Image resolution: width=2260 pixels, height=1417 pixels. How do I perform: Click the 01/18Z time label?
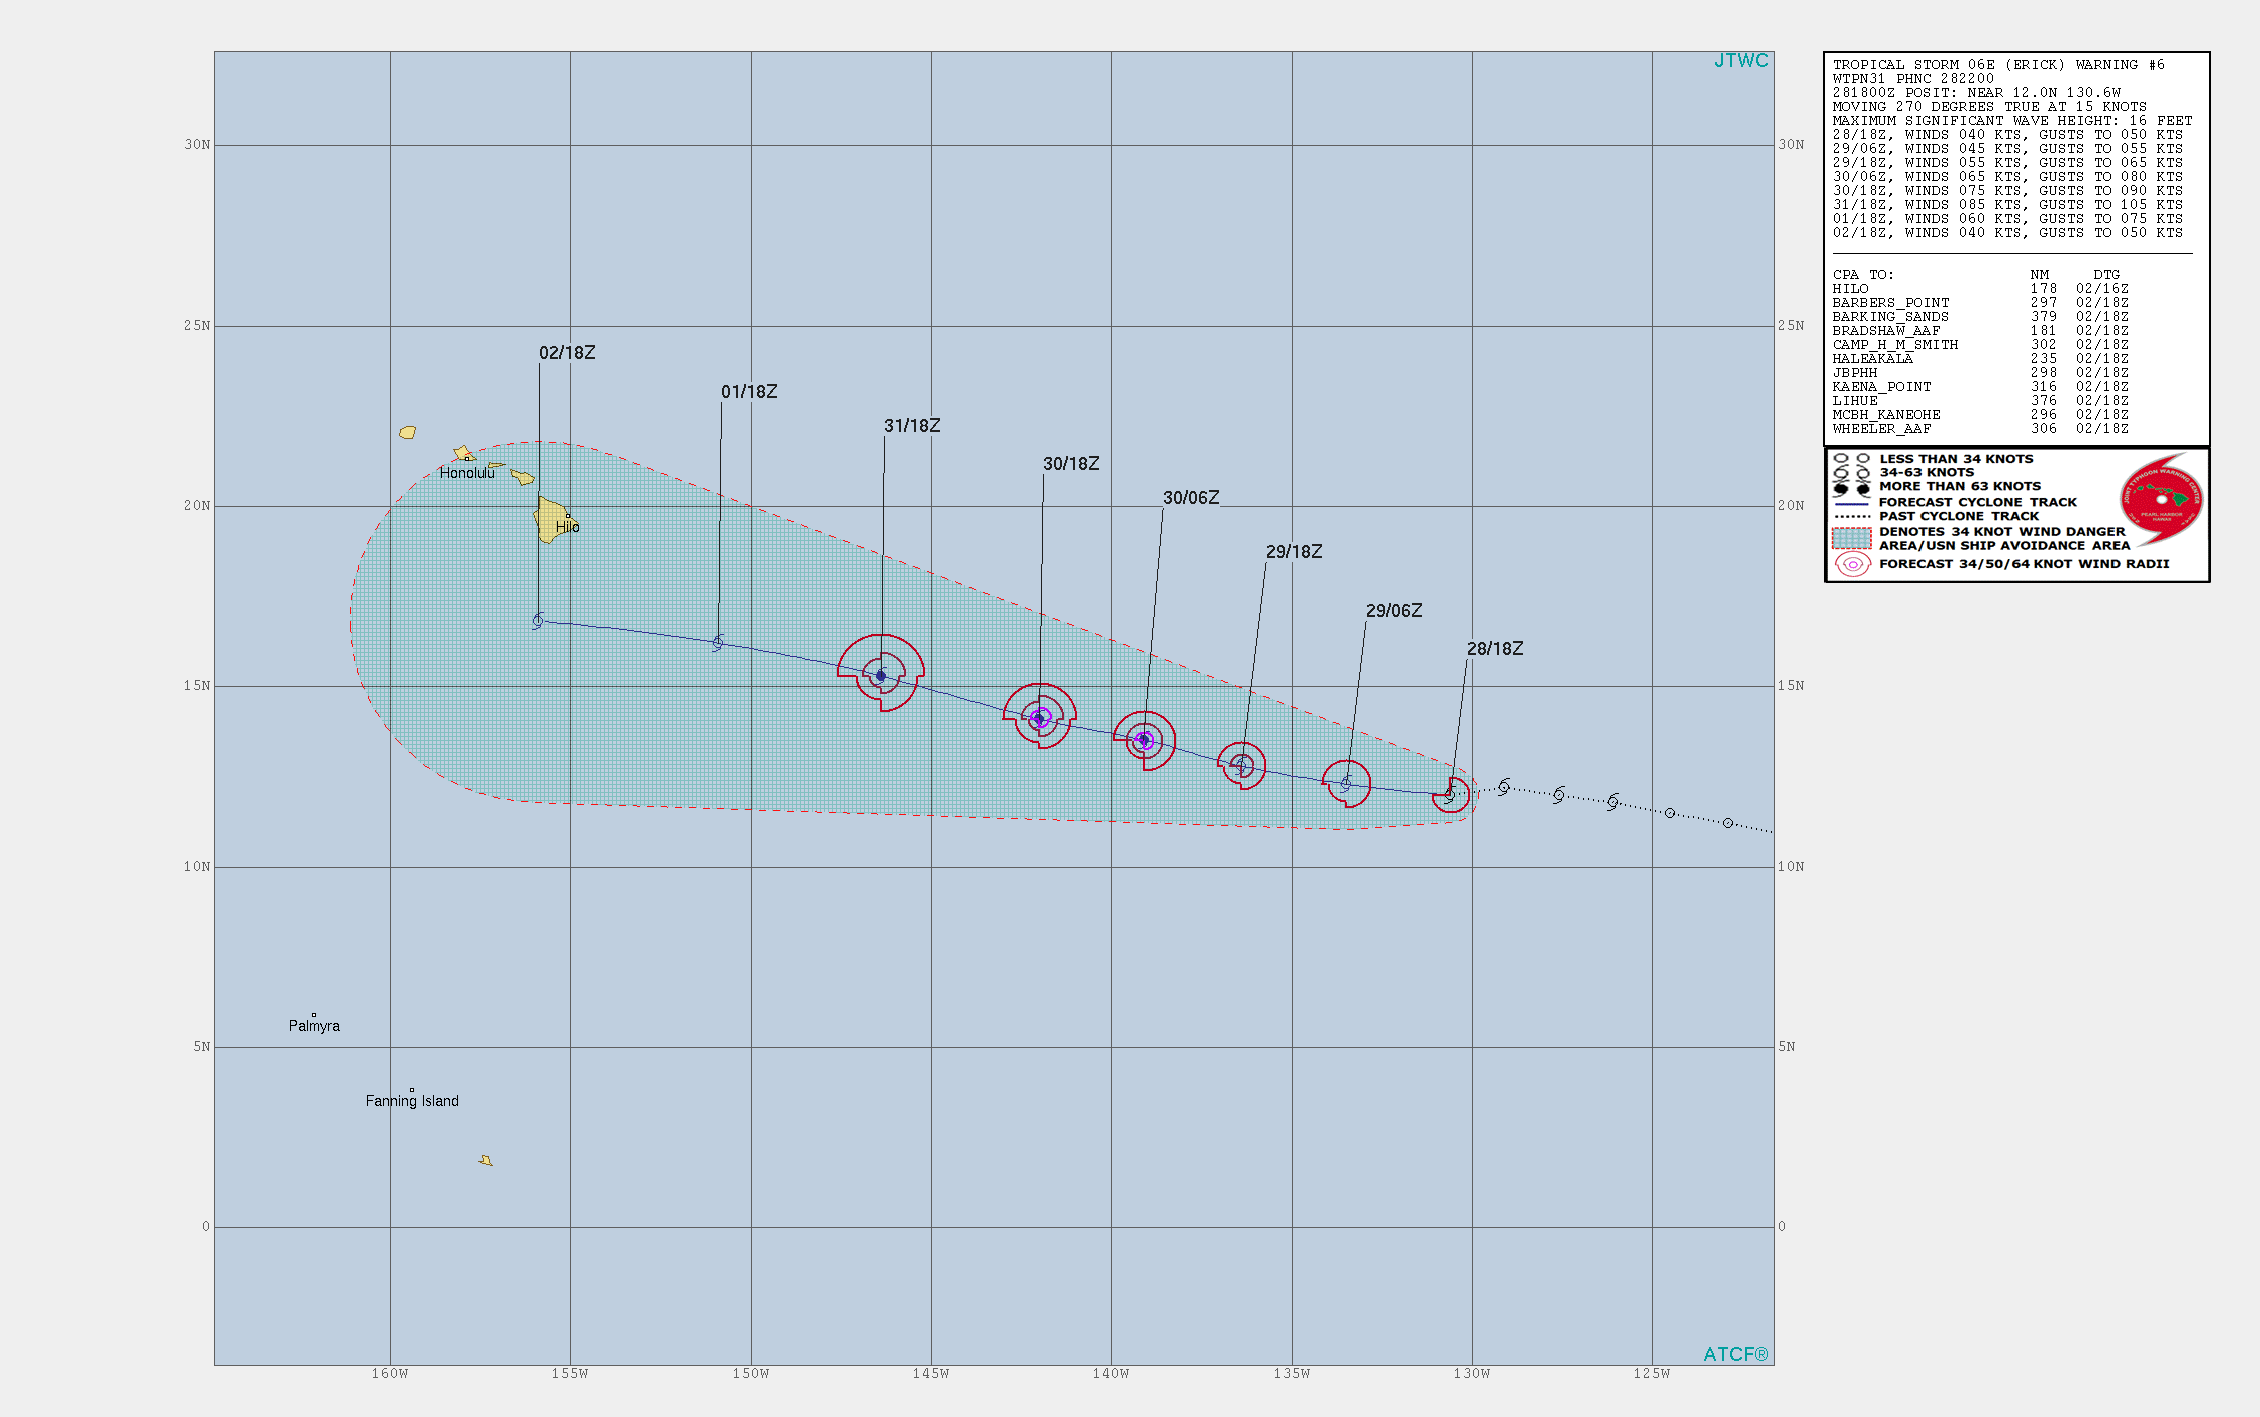pos(749,392)
